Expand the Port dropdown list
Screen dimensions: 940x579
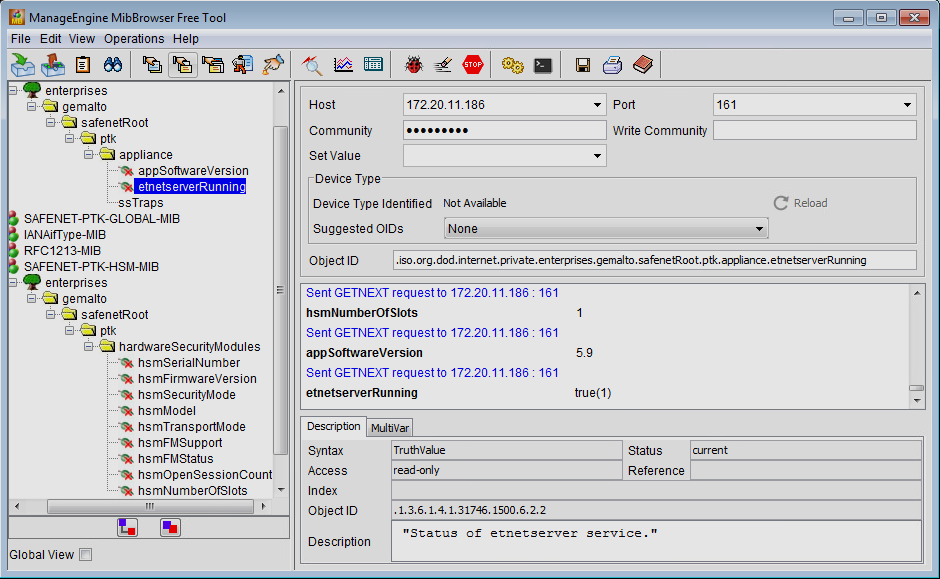907,105
